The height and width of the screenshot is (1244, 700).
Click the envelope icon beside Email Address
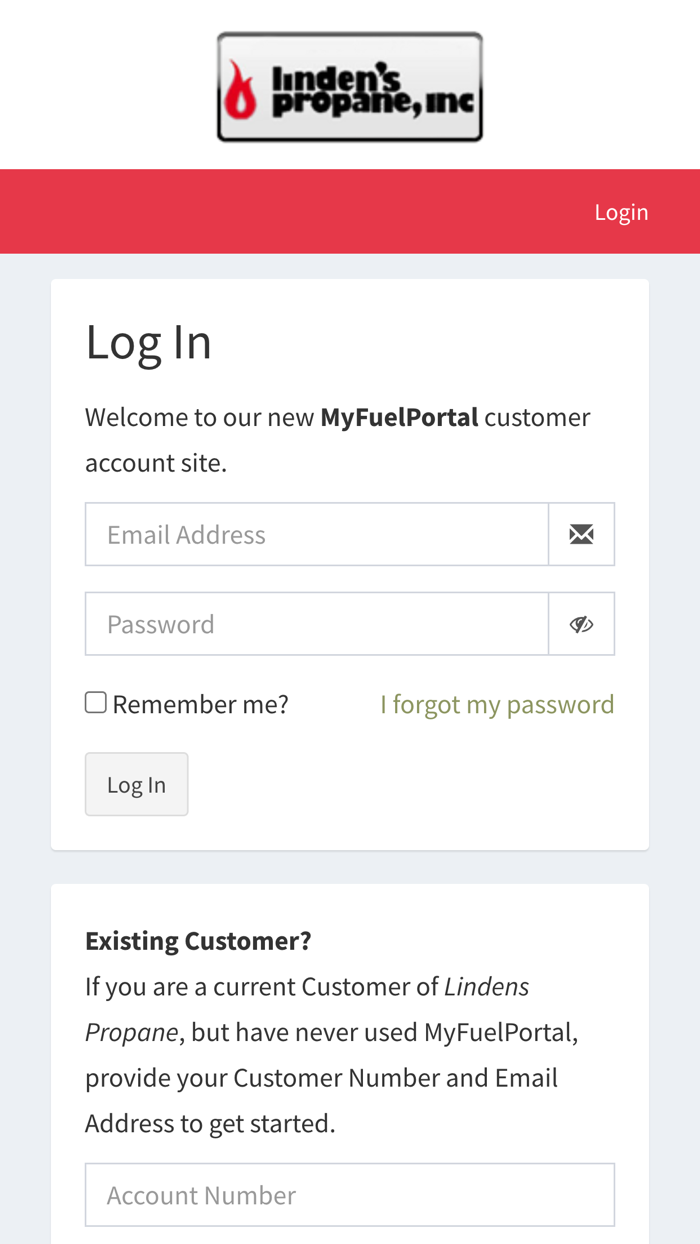pyautogui.click(x=581, y=534)
